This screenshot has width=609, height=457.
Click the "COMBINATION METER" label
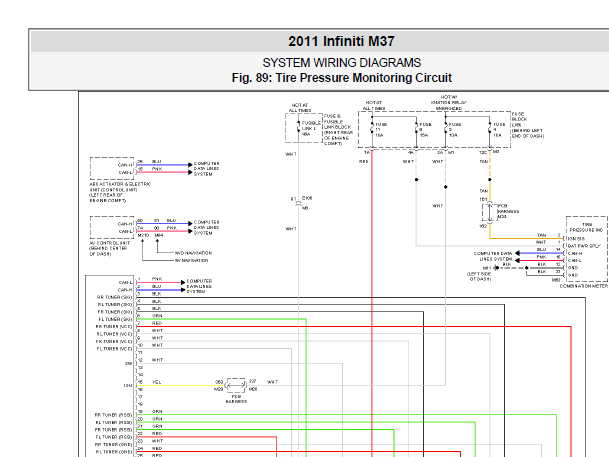pyautogui.click(x=583, y=286)
